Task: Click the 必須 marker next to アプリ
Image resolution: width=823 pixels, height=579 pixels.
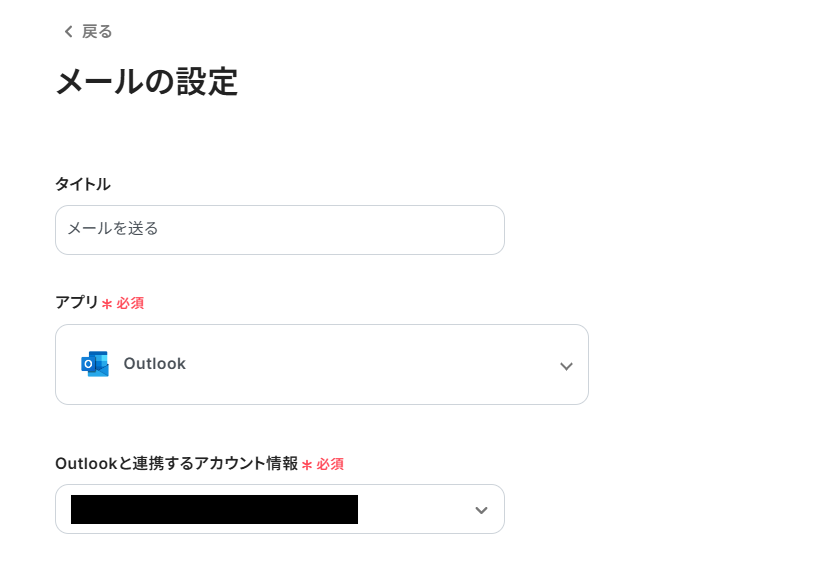Action: click(x=130, y=303)
